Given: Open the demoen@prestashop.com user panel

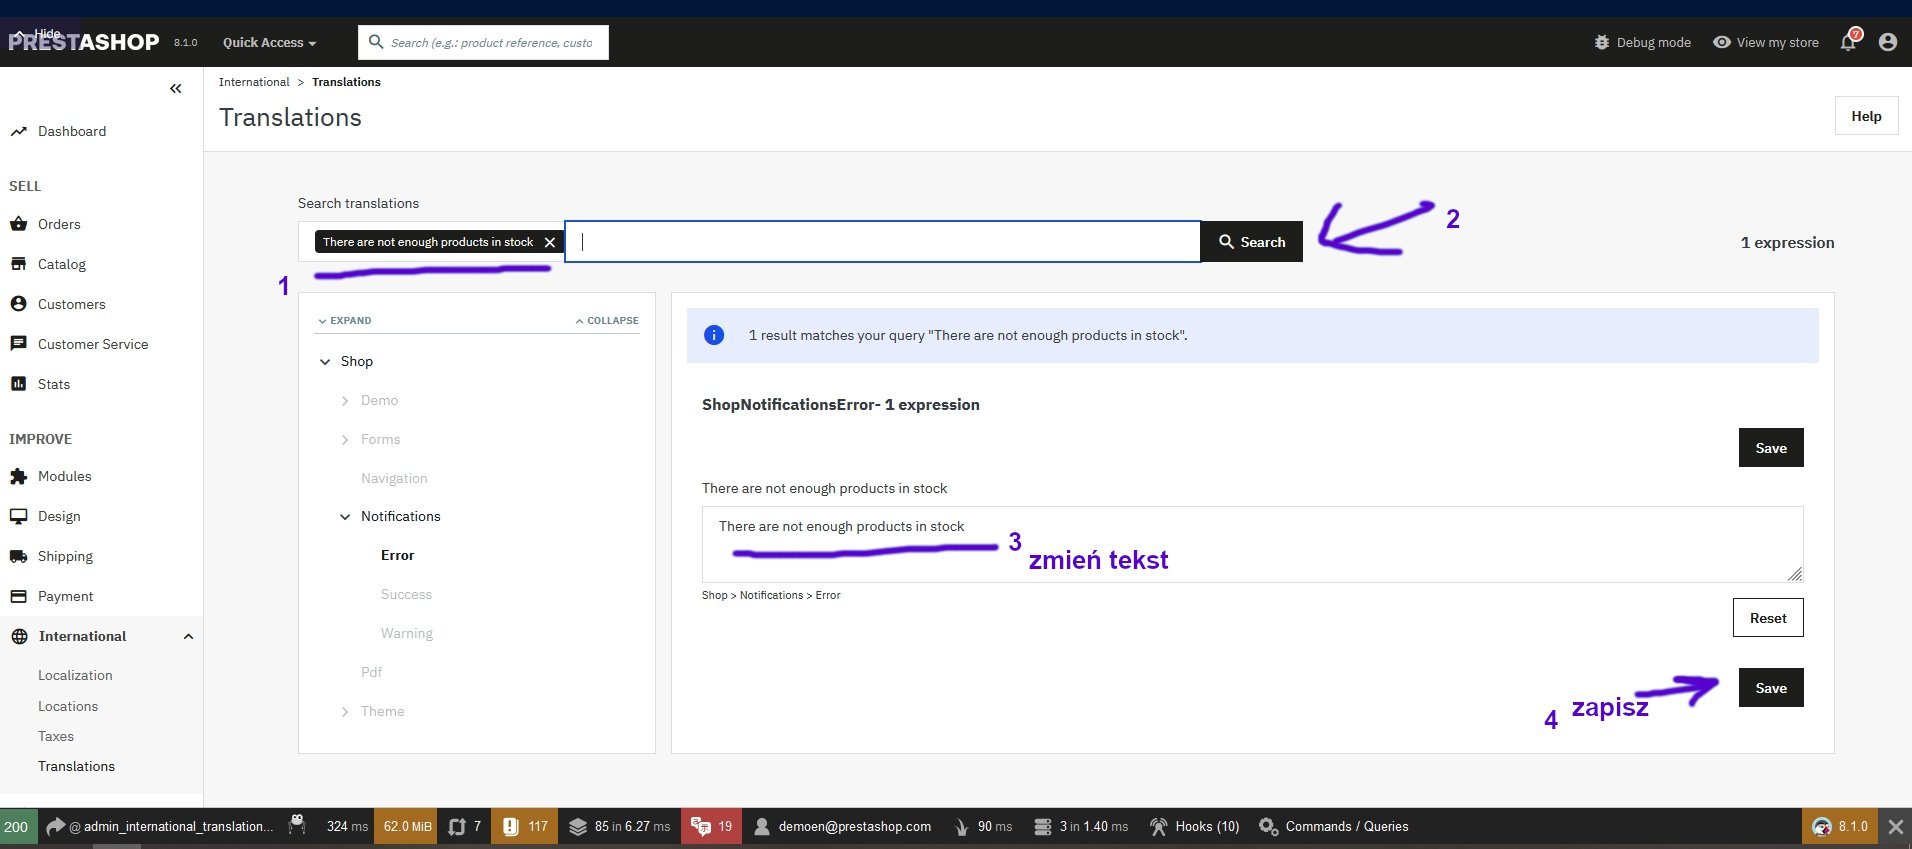Looking at the screenshot, I should pyautogui.click(x=842, y=826).
